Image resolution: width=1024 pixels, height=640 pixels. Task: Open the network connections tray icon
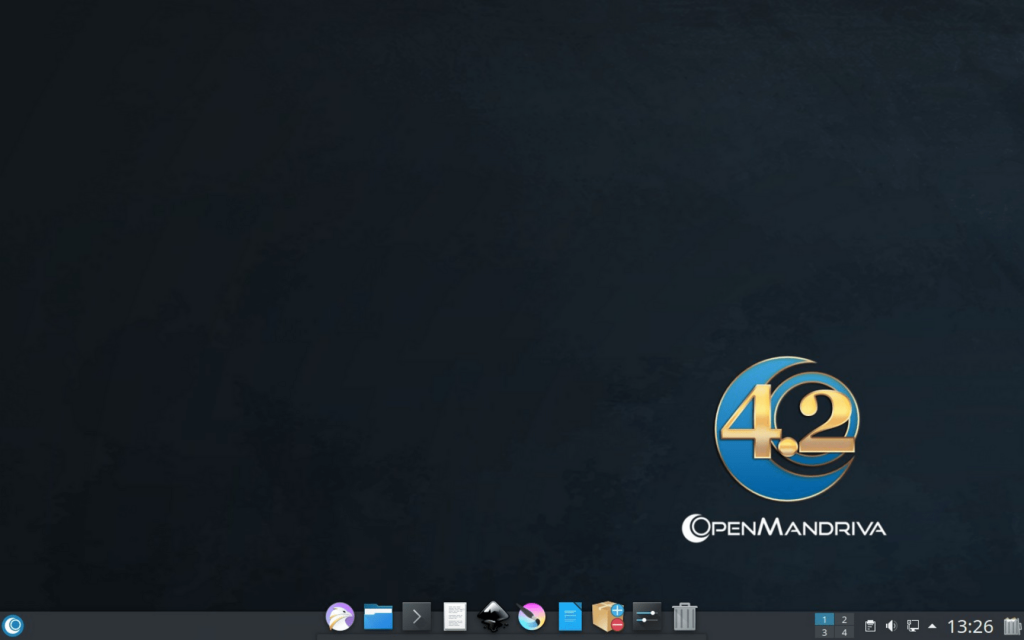click(912, 626)
